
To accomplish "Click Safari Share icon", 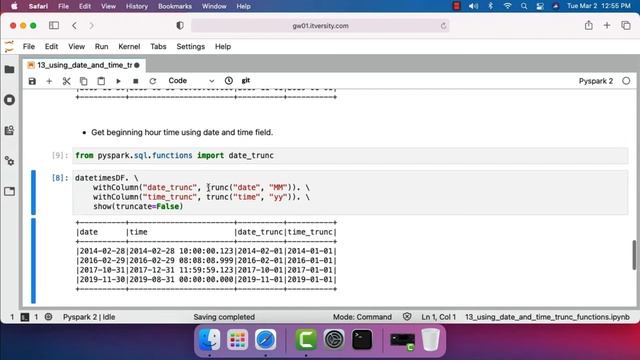I will 588,25.
